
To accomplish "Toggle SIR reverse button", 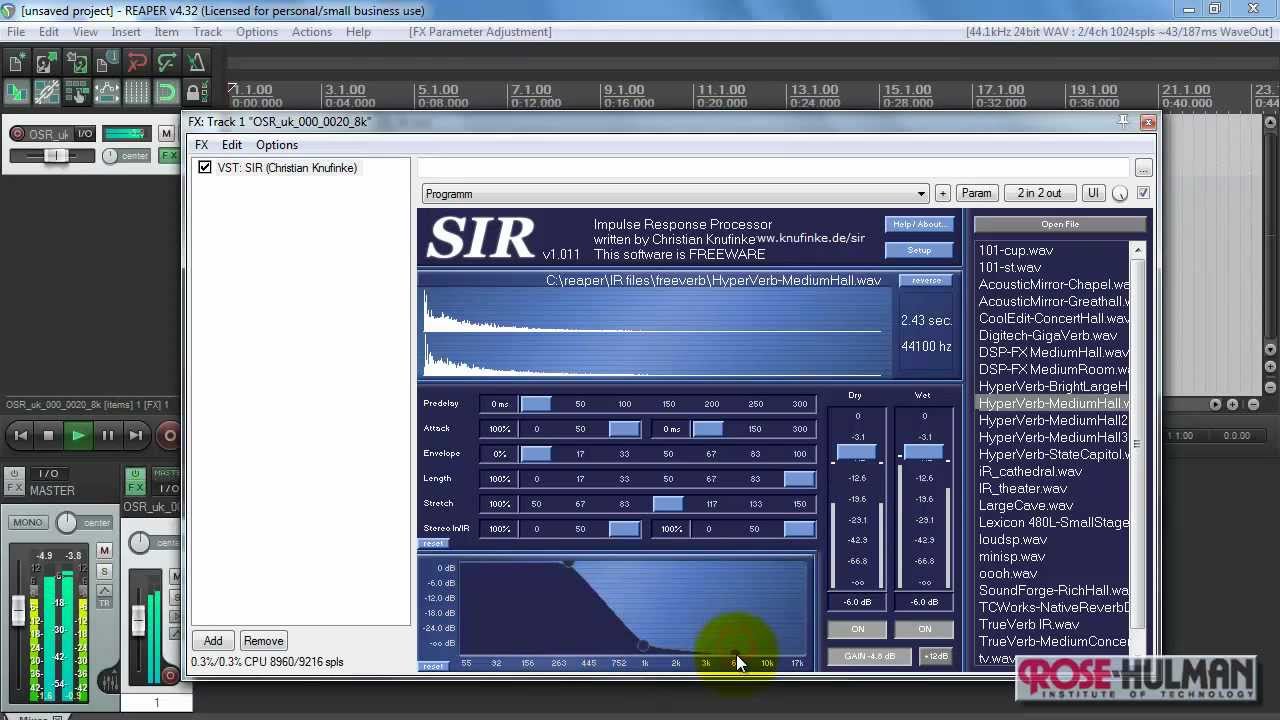I will coord(926,281).
